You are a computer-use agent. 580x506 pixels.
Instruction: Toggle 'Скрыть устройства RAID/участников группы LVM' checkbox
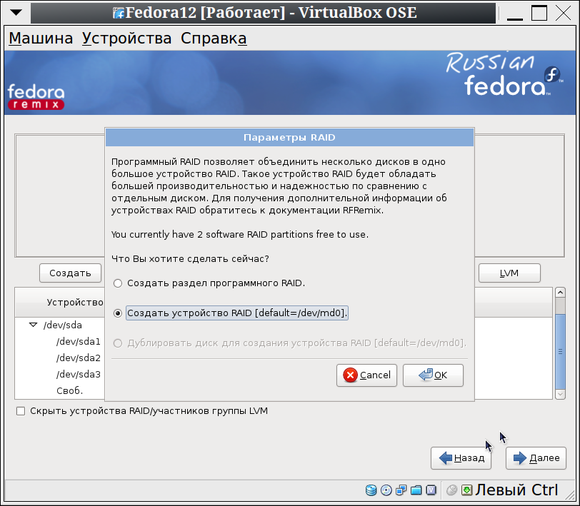pos(21,411)
